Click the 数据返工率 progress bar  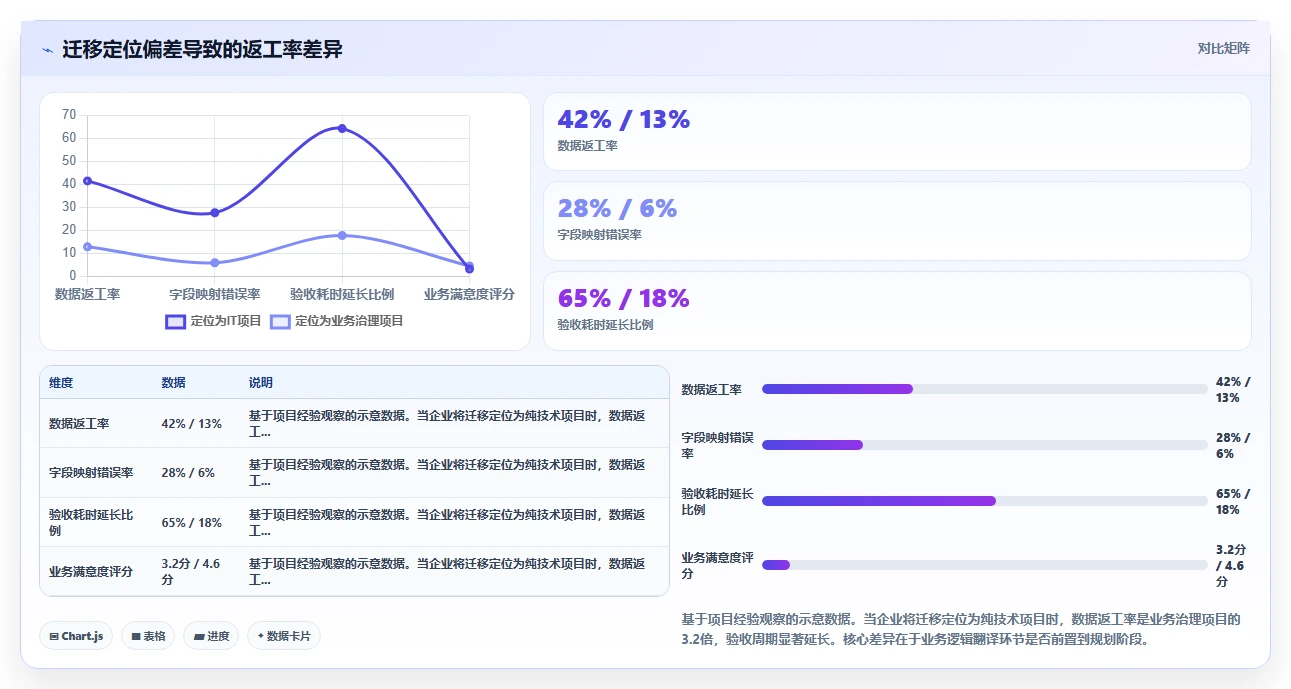point(984,389)
